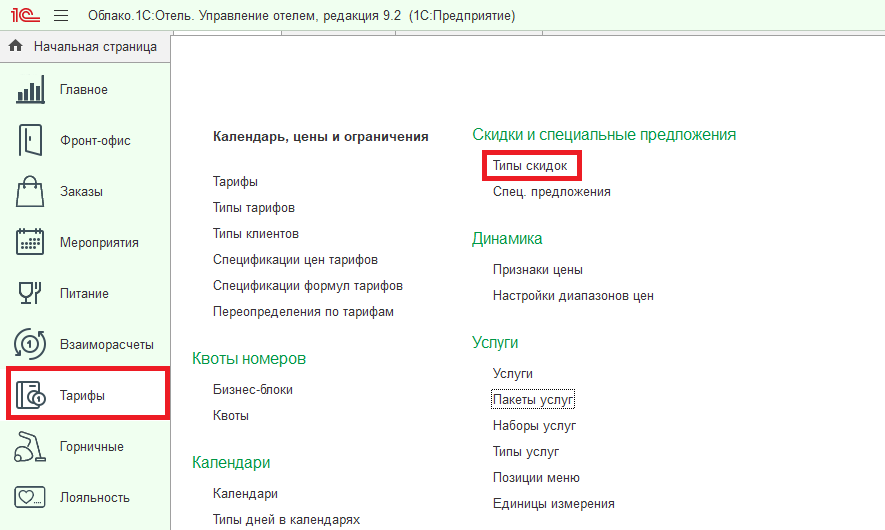Open Пакеты услуг
This screenshot has width=885, height=530.
(533, 400)
